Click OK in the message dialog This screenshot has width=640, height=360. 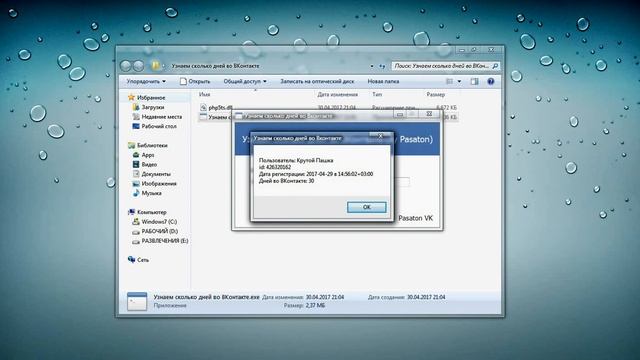point(367,207)
